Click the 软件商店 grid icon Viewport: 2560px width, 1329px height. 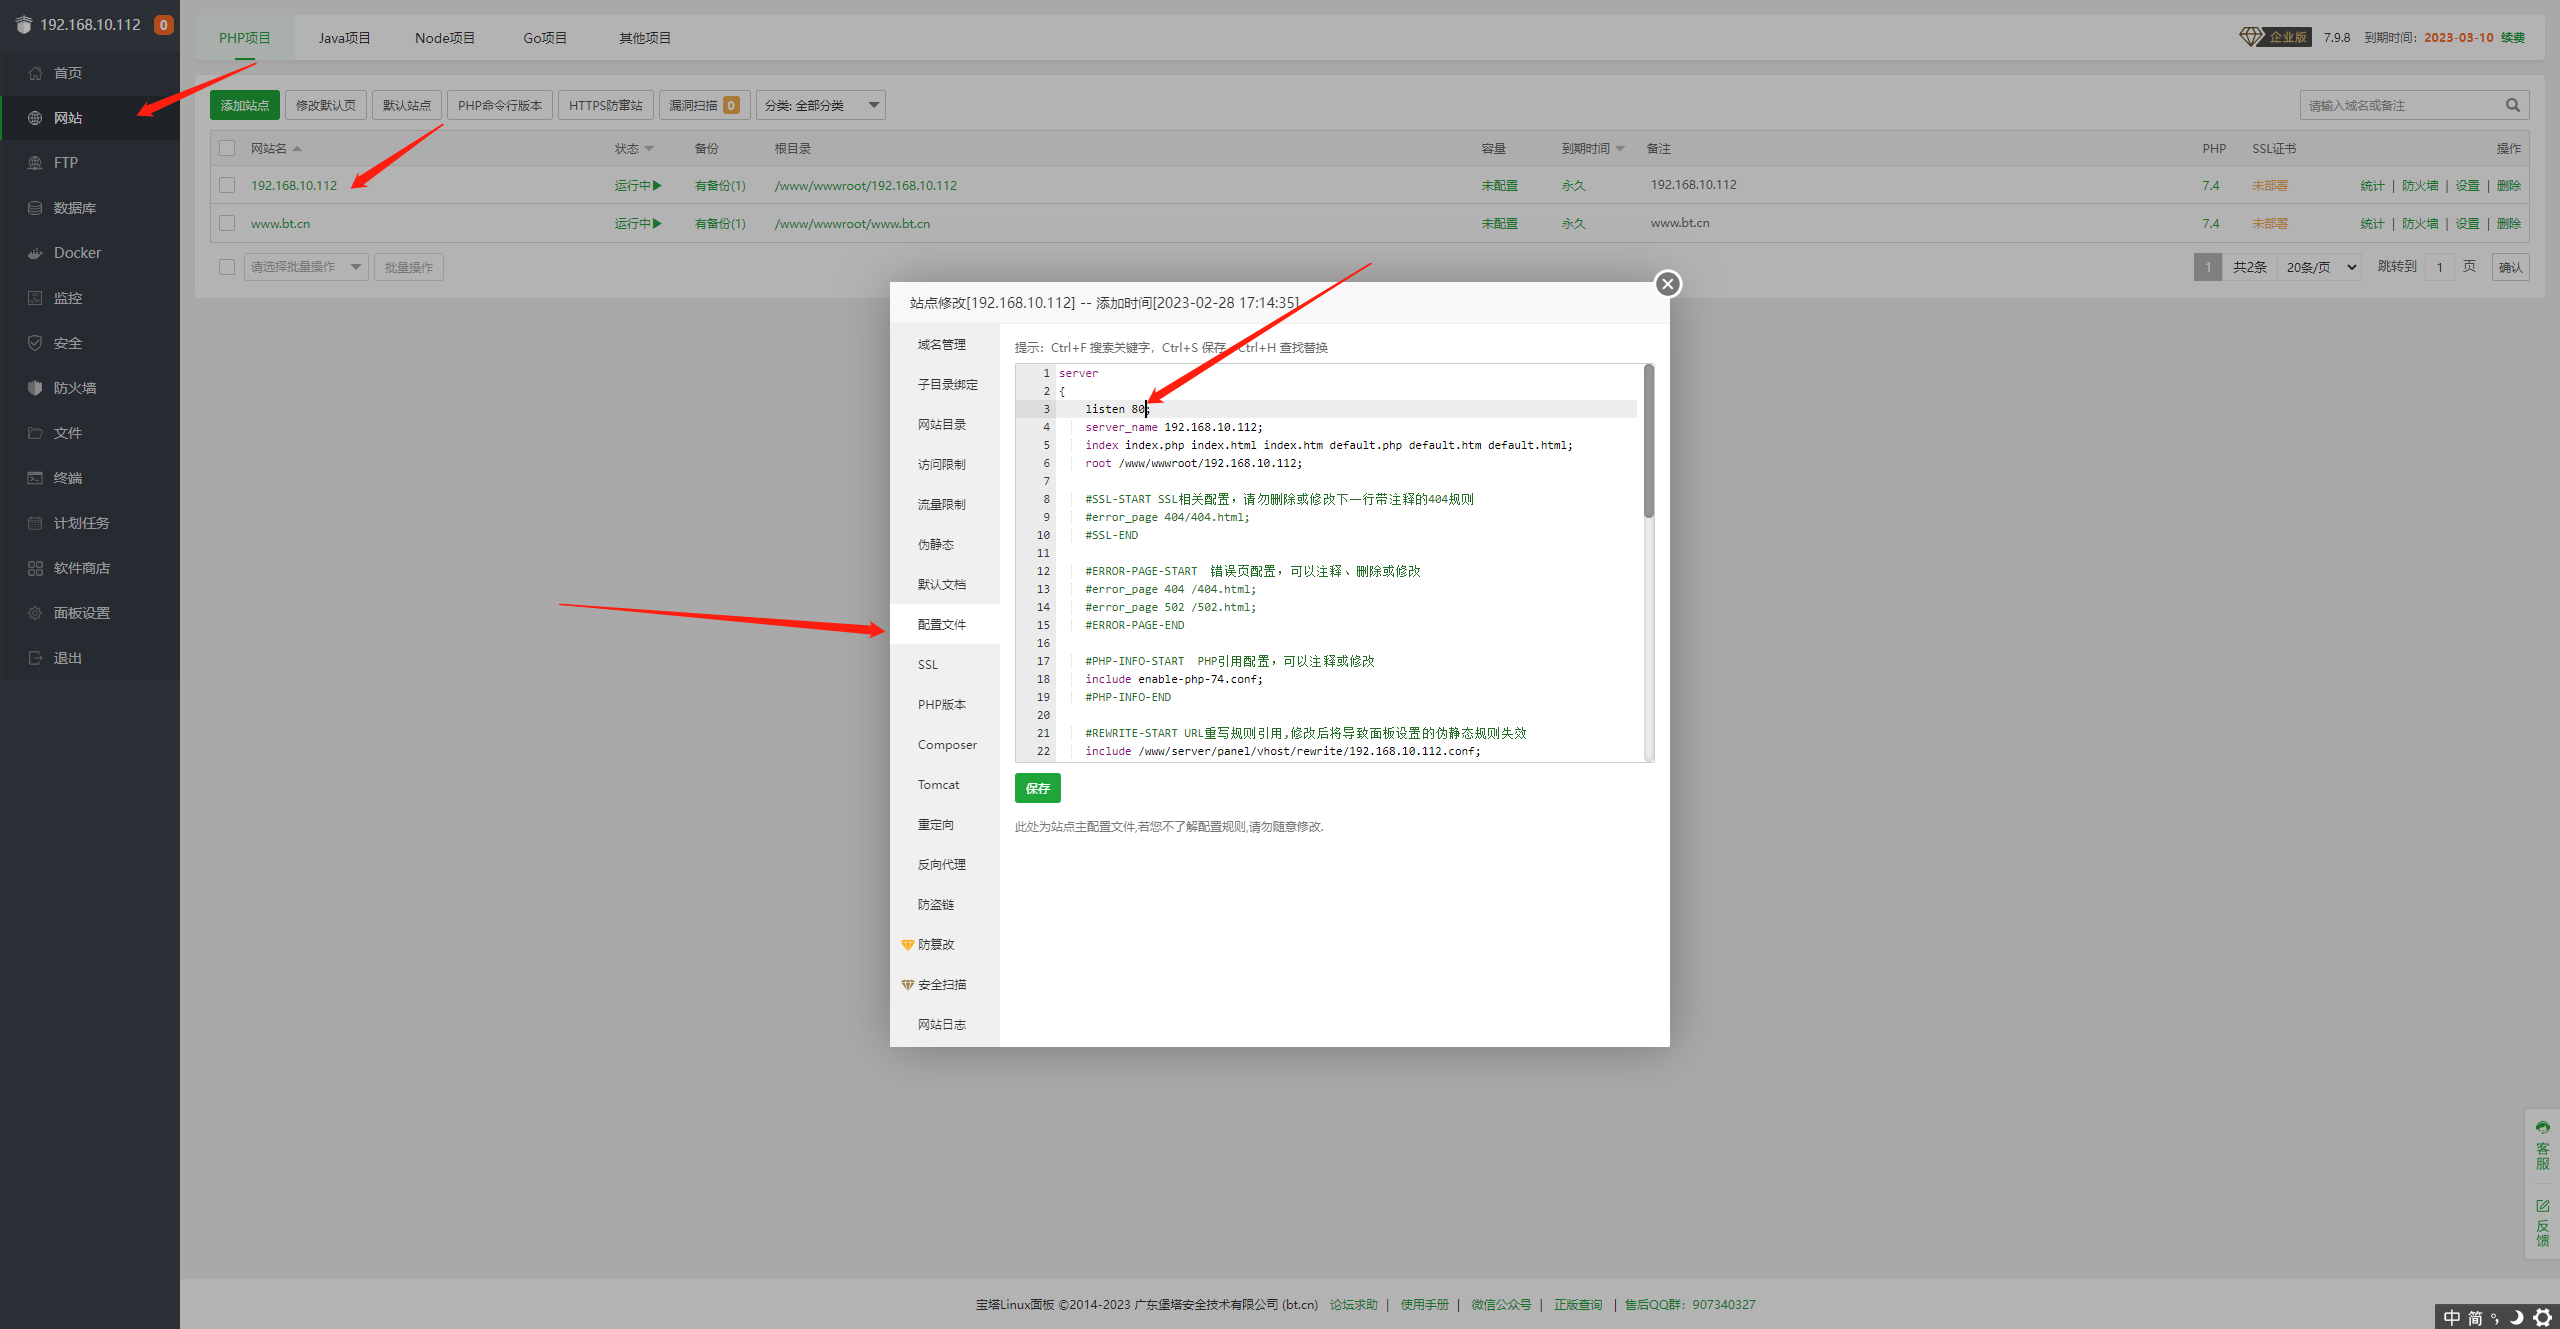coord(35,568)
